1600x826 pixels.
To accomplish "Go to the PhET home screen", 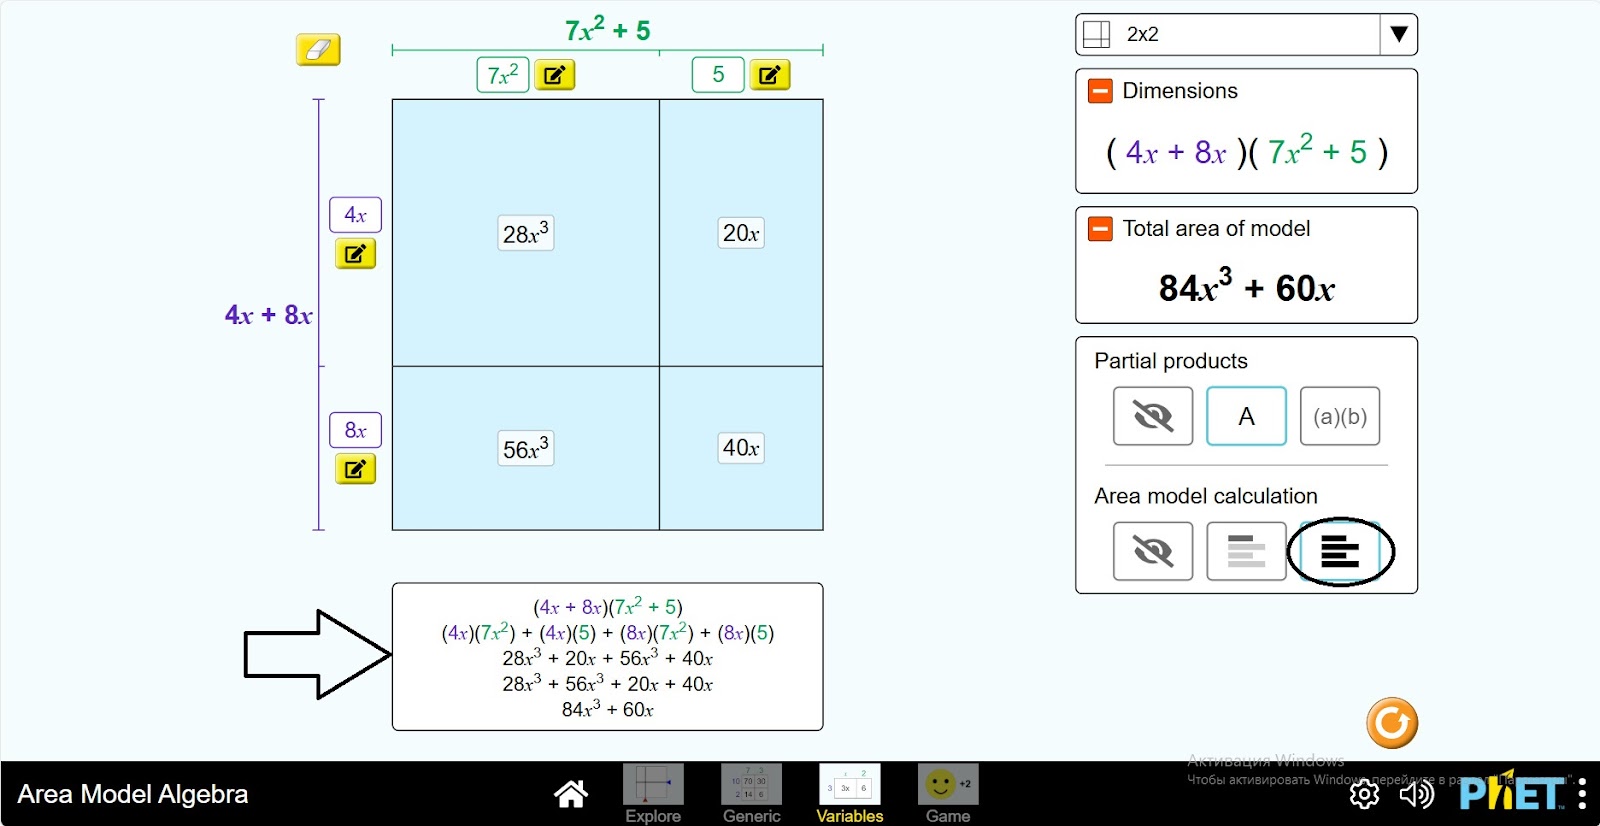I will [x=571, y=794].
